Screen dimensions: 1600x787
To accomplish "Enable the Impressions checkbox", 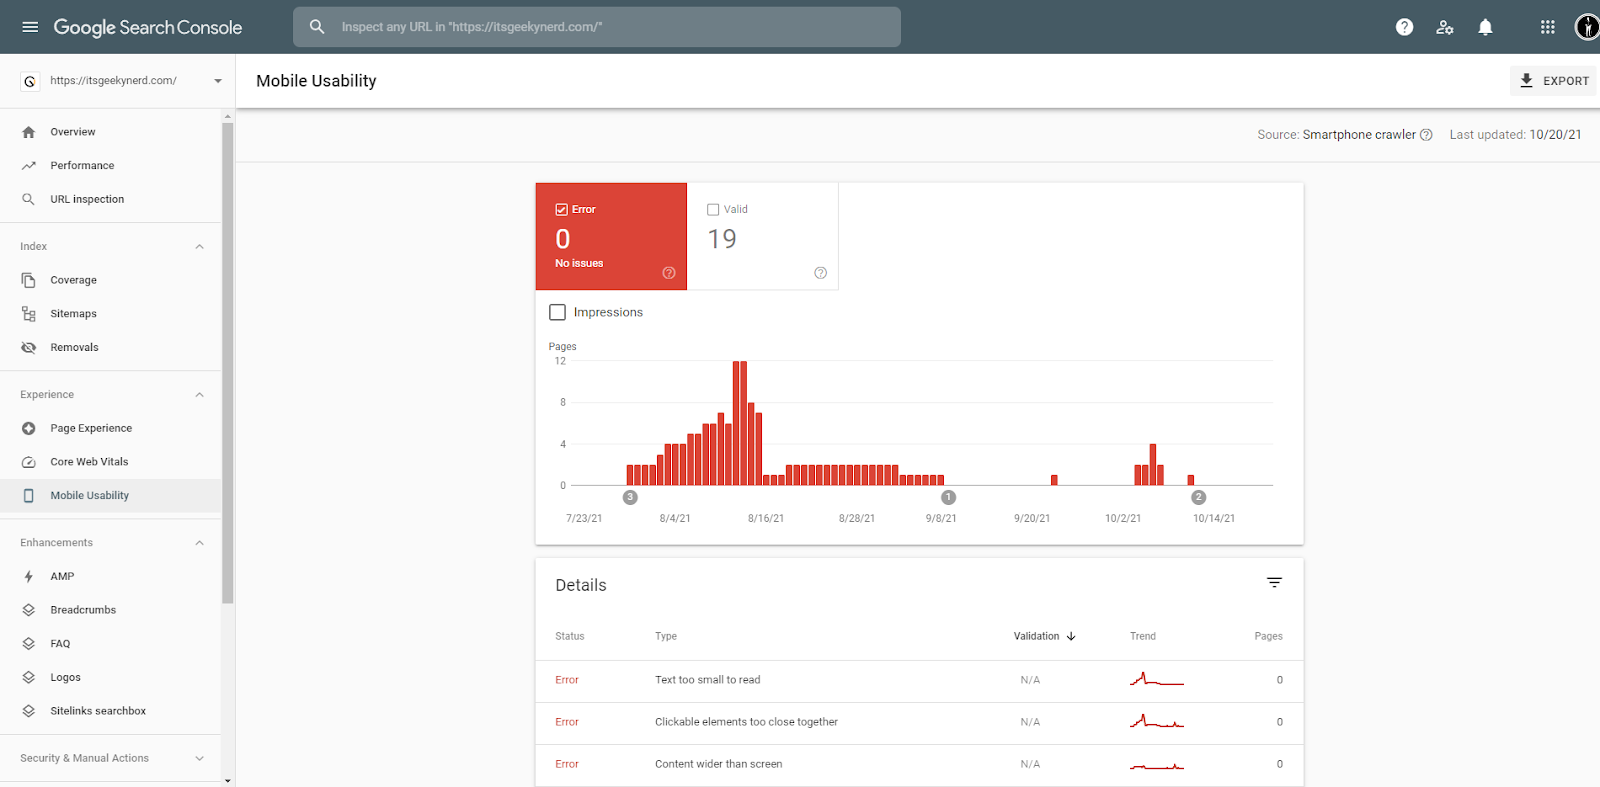I will click(x=557, y=313).
